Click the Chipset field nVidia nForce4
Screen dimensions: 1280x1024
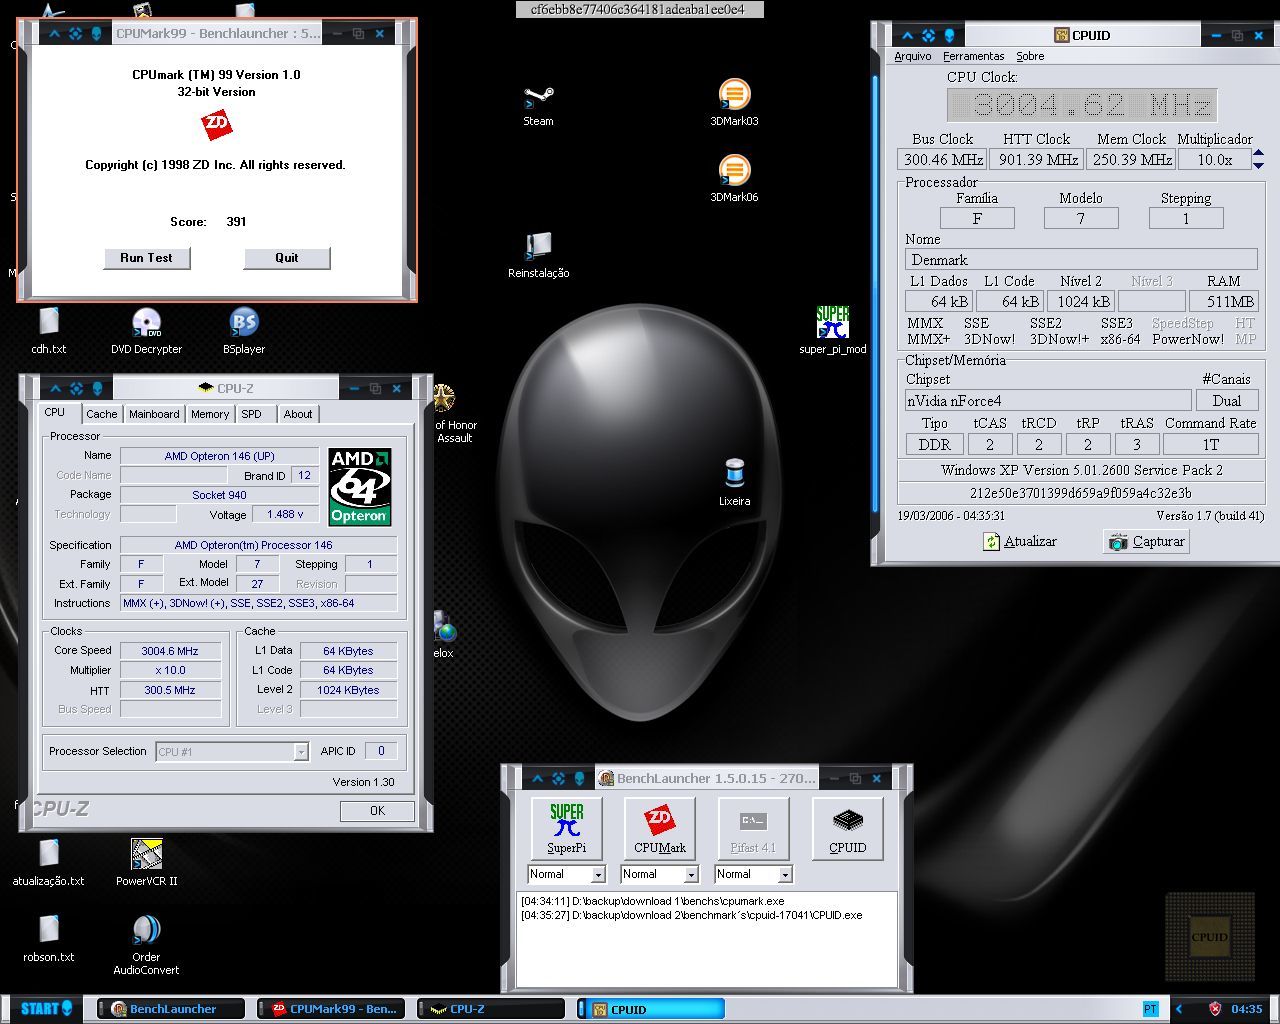[x=1048, y=401]
